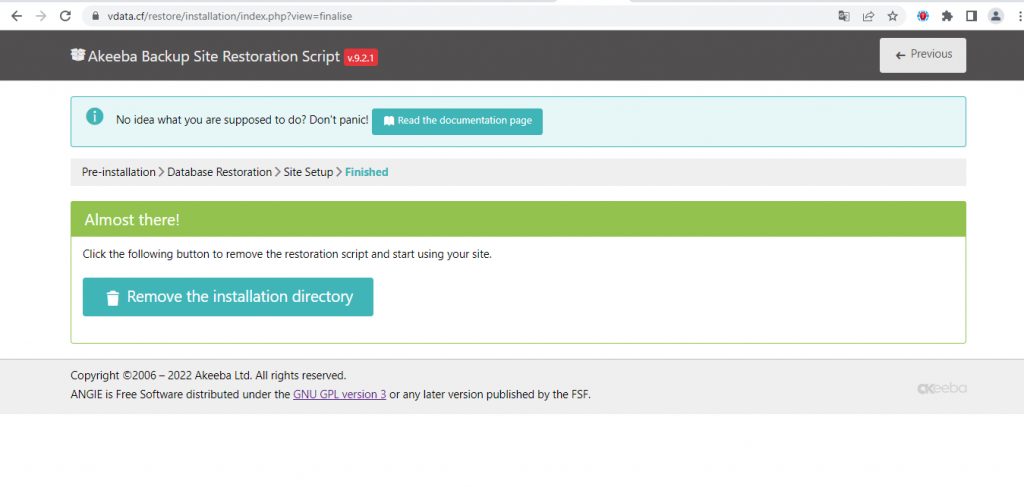This screenshot has width=1024, height=487.
Task: Select the Database Restoration breadcrumb step
Action: [219, 172]
